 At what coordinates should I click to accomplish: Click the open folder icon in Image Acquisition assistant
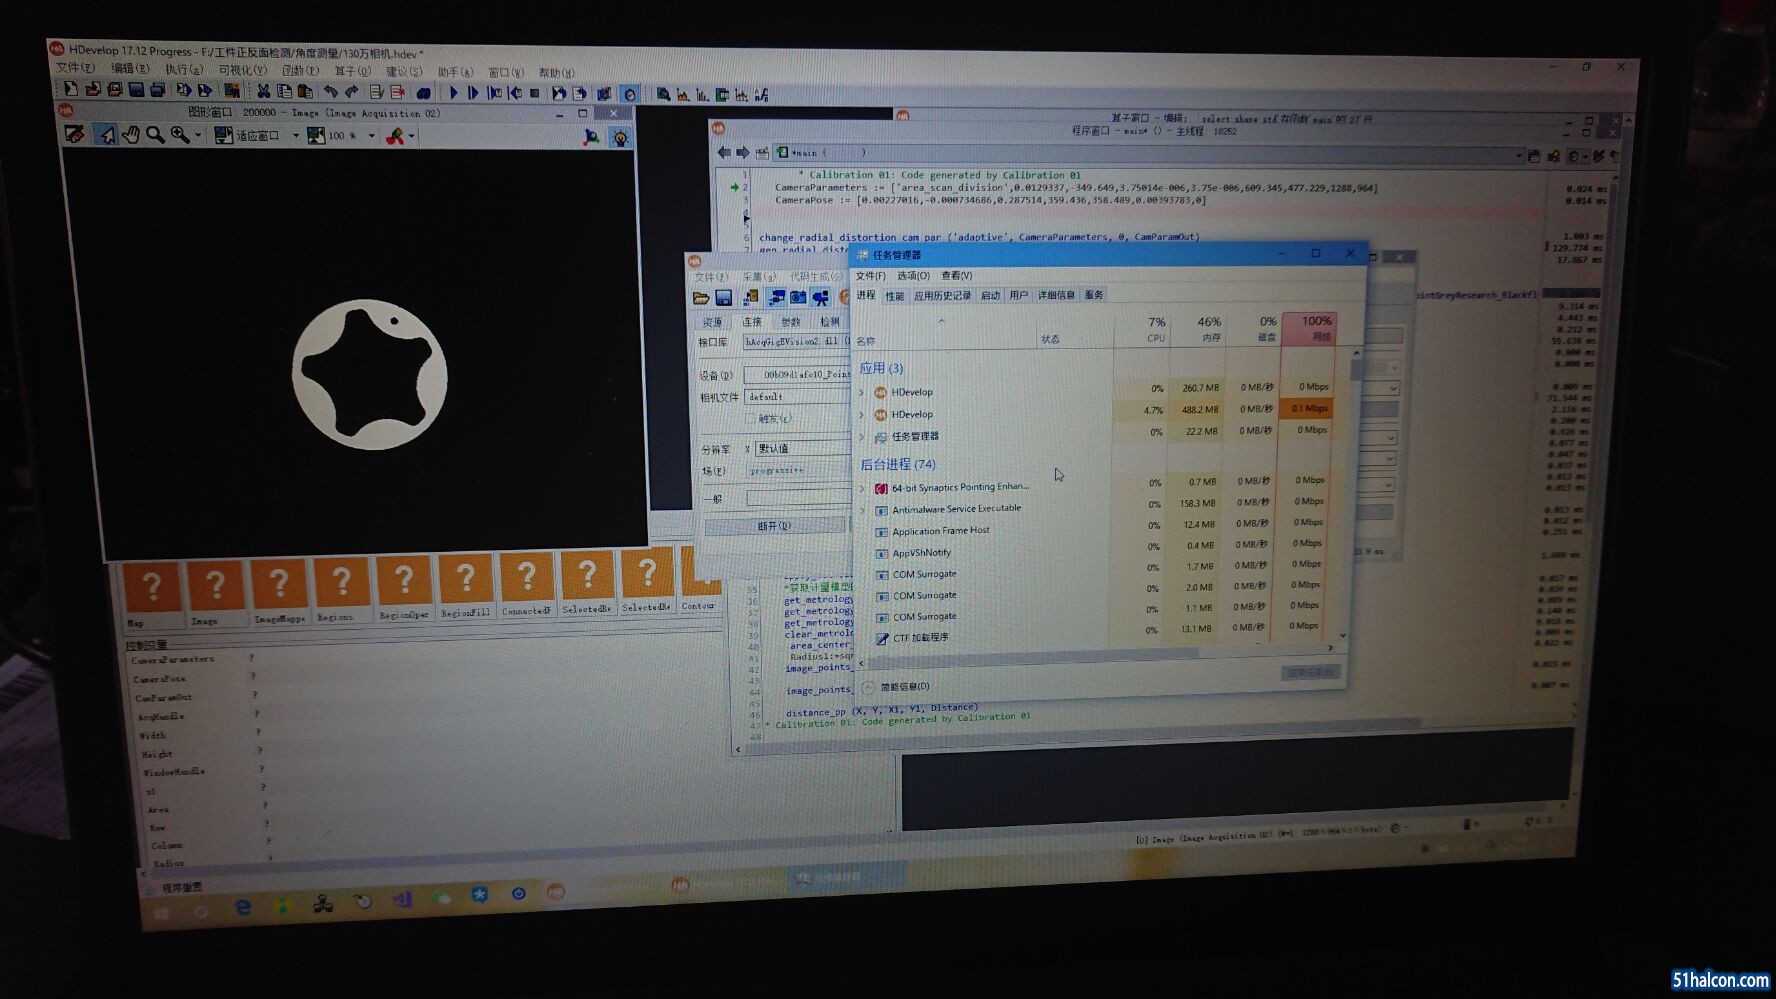[x=701, y=298]
